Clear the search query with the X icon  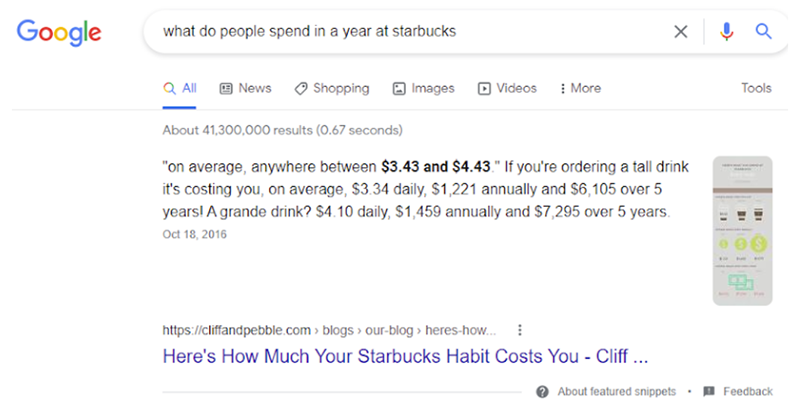point(681,32)
